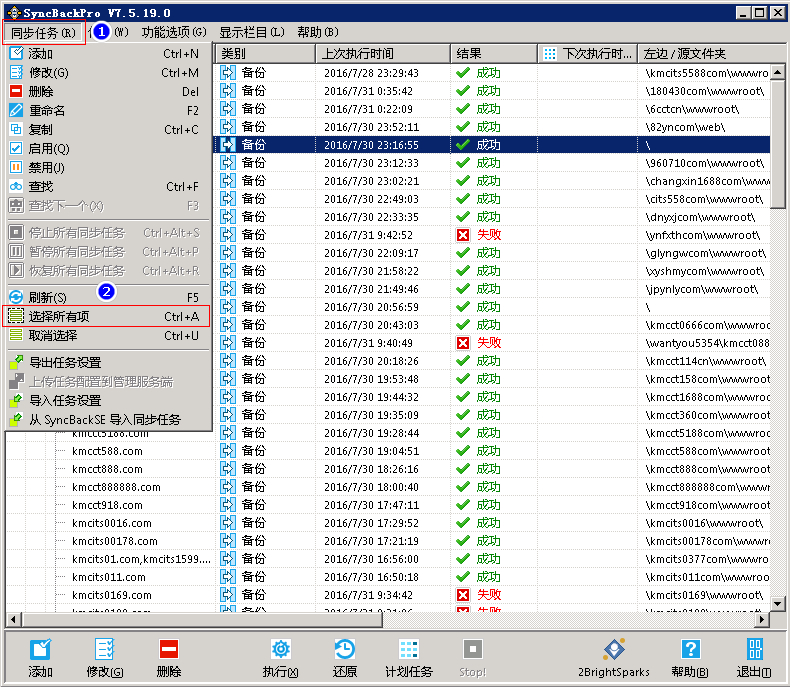The image size is (790, 687).
Task: Open 计划任务 scheduler icon
Action: (409, 649)
